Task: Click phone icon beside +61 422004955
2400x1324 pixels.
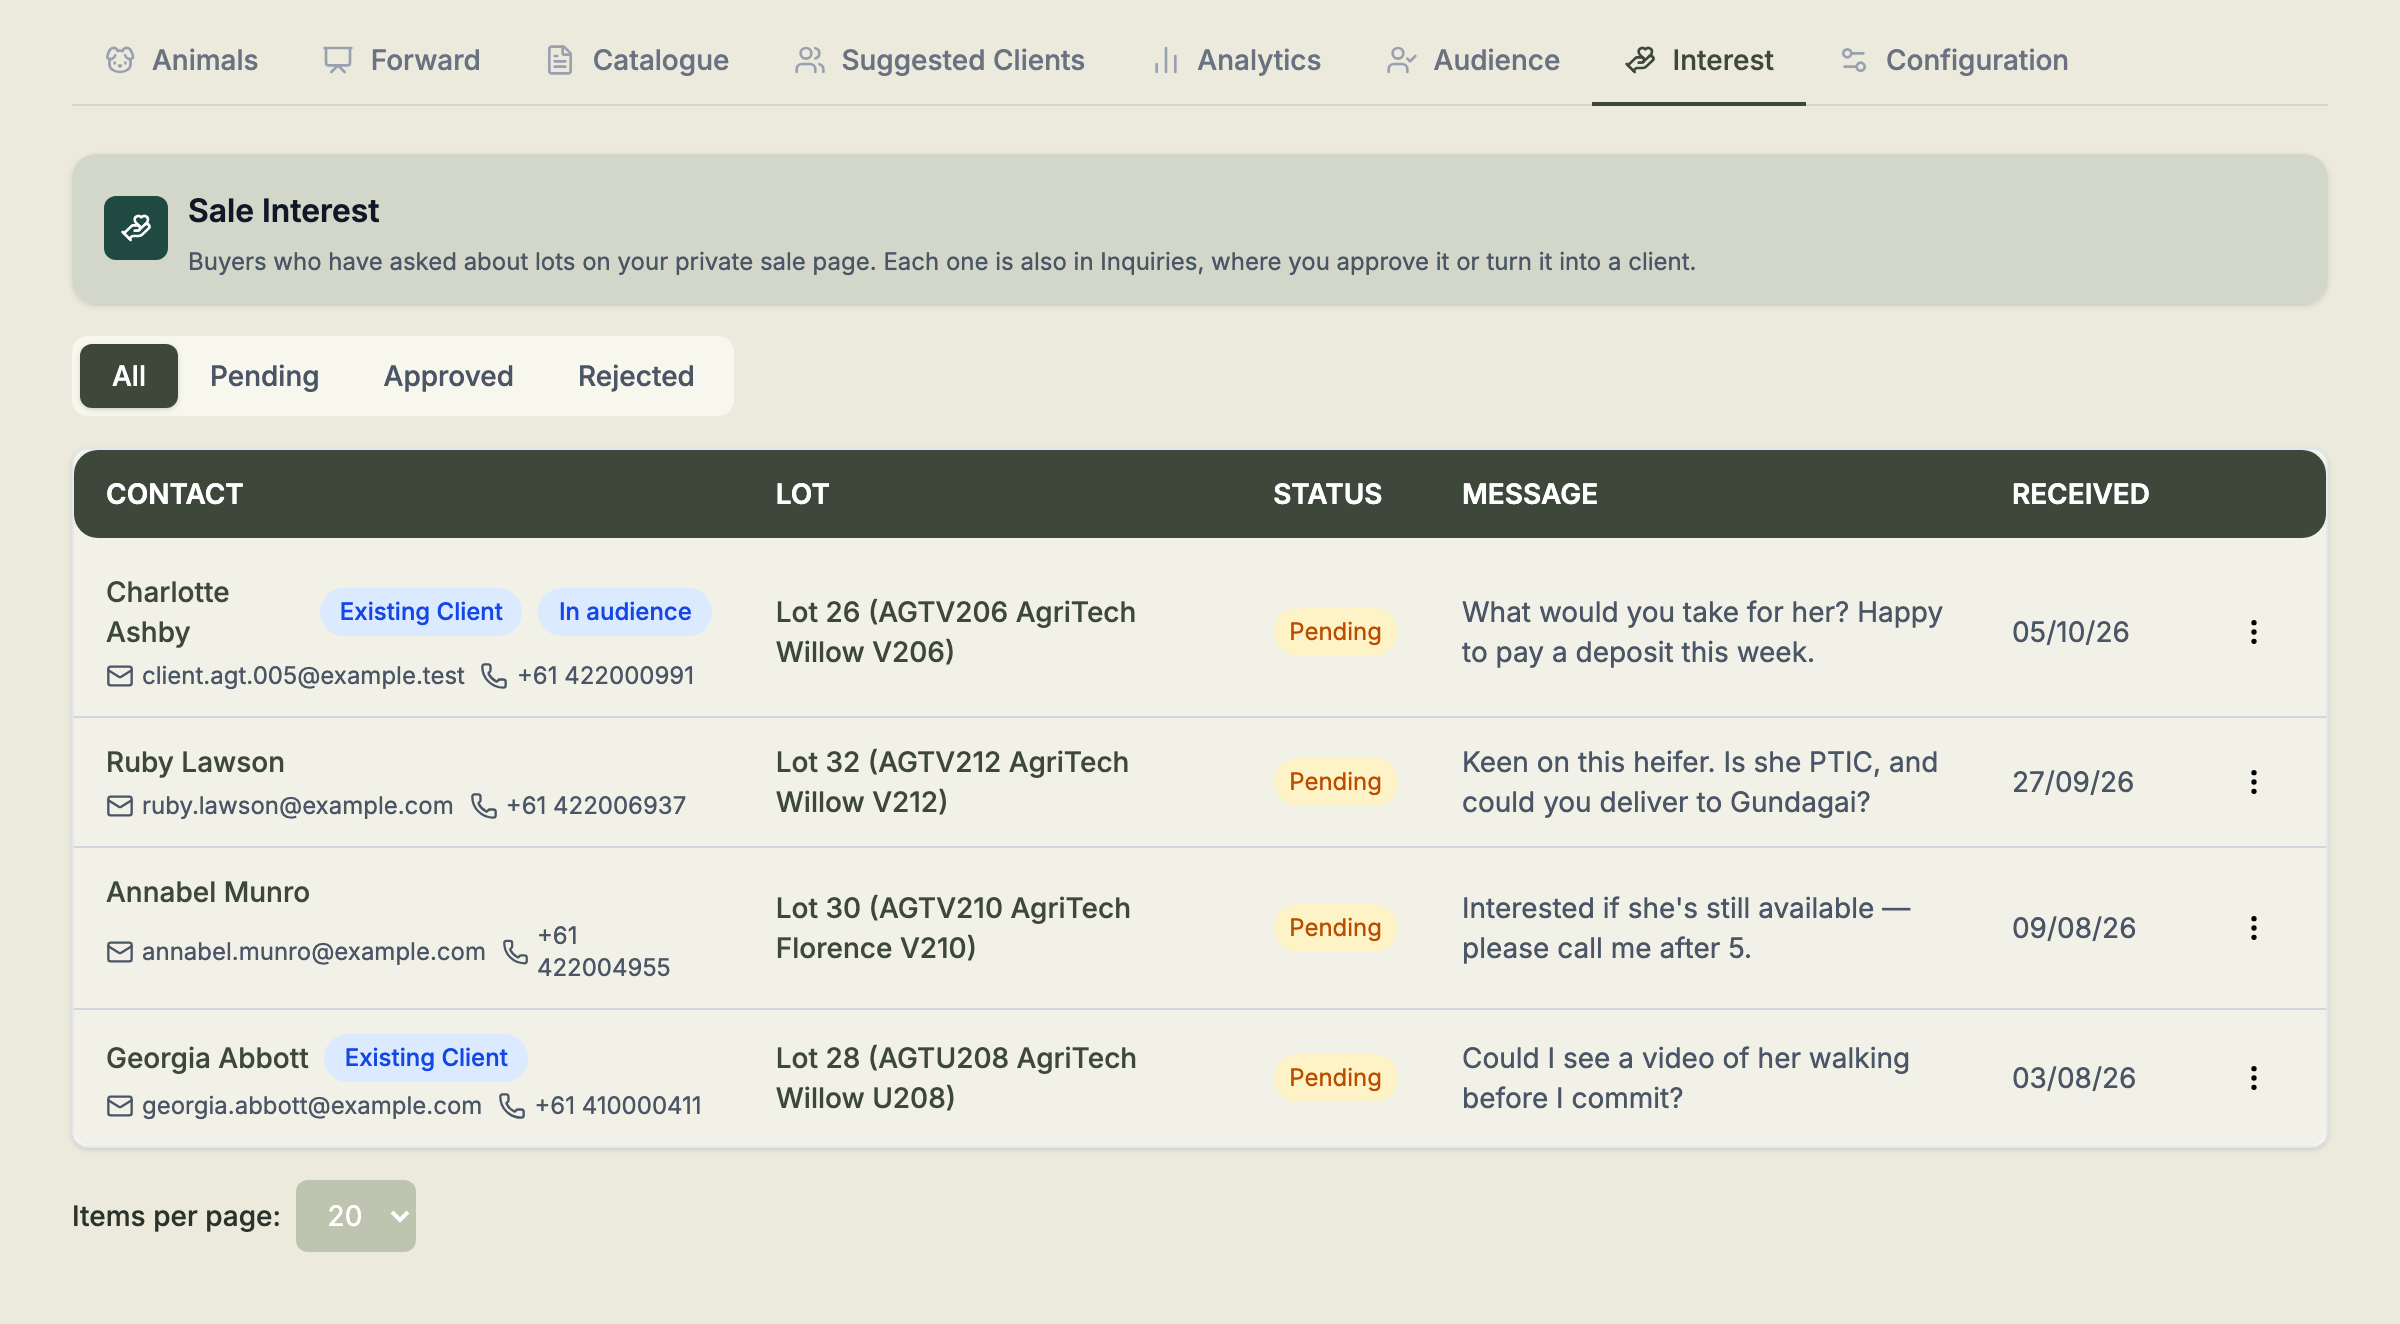Action: tap(515, 952)
